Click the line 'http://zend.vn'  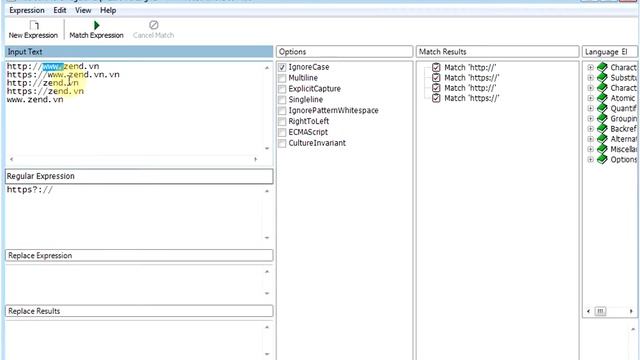(42, 83)
